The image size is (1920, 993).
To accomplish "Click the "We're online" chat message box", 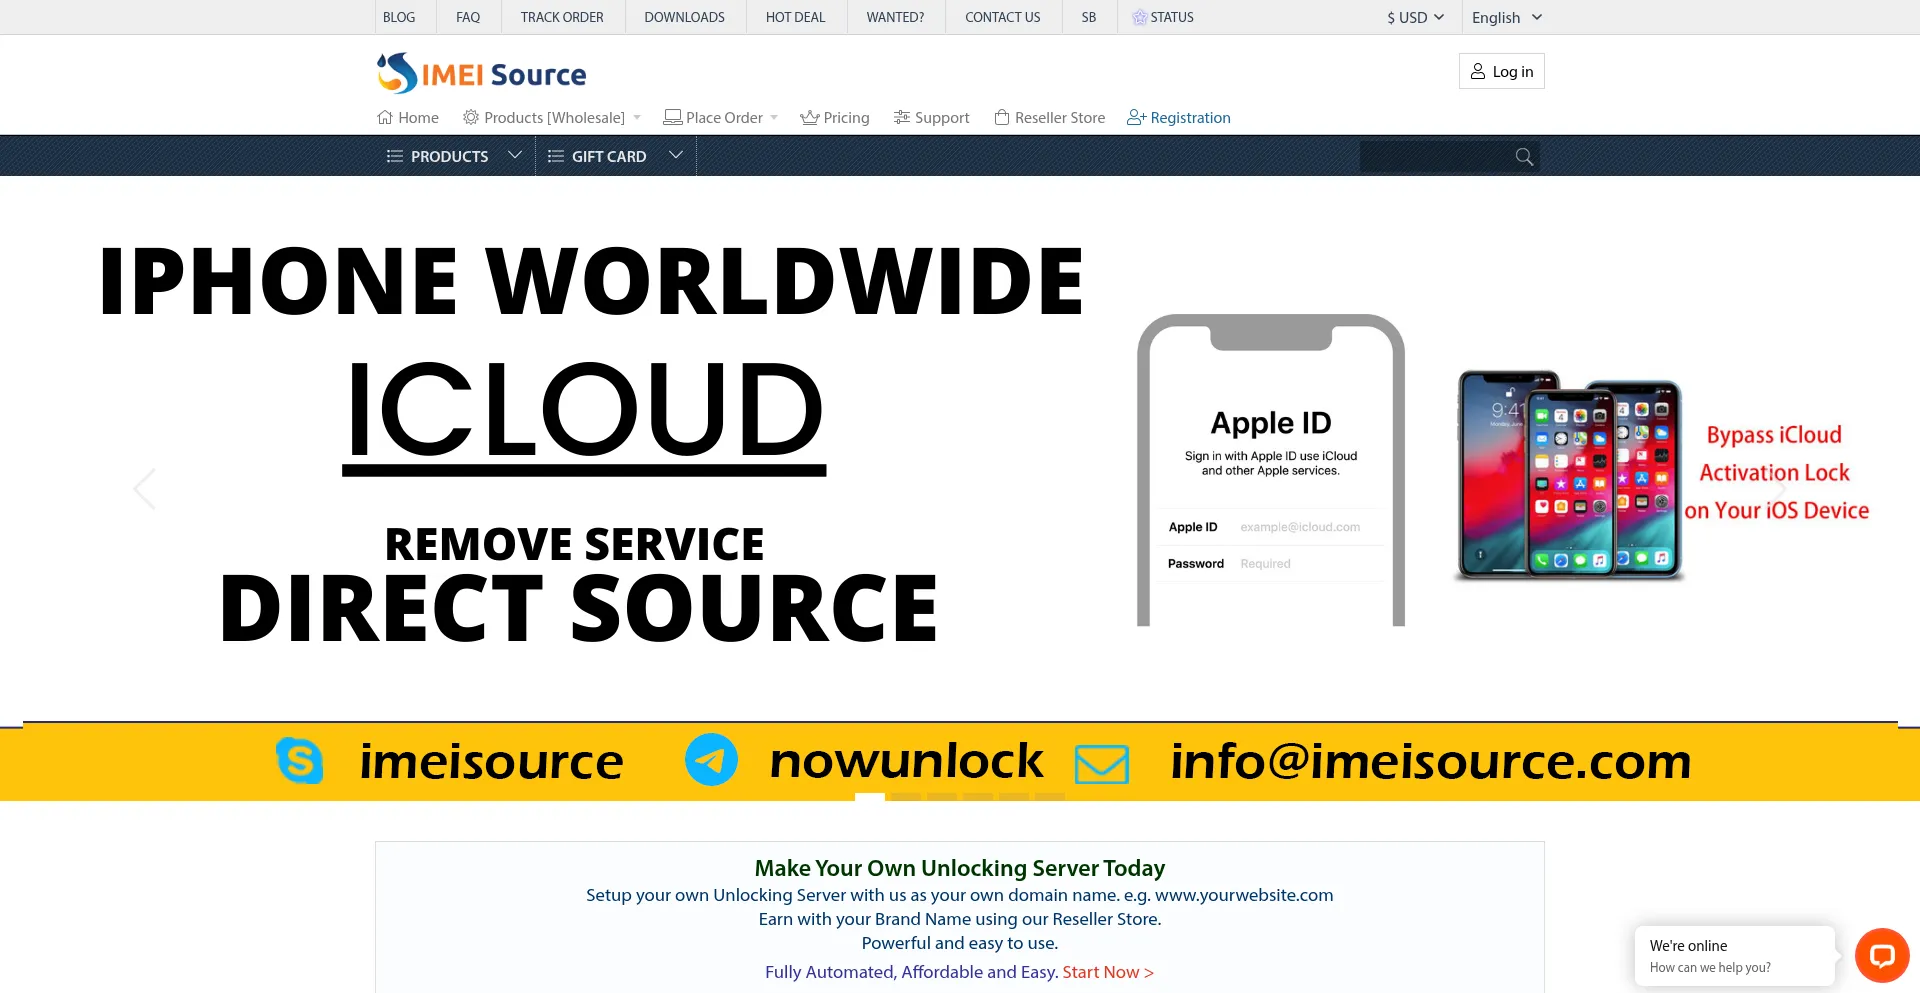I will point(1735,956).
